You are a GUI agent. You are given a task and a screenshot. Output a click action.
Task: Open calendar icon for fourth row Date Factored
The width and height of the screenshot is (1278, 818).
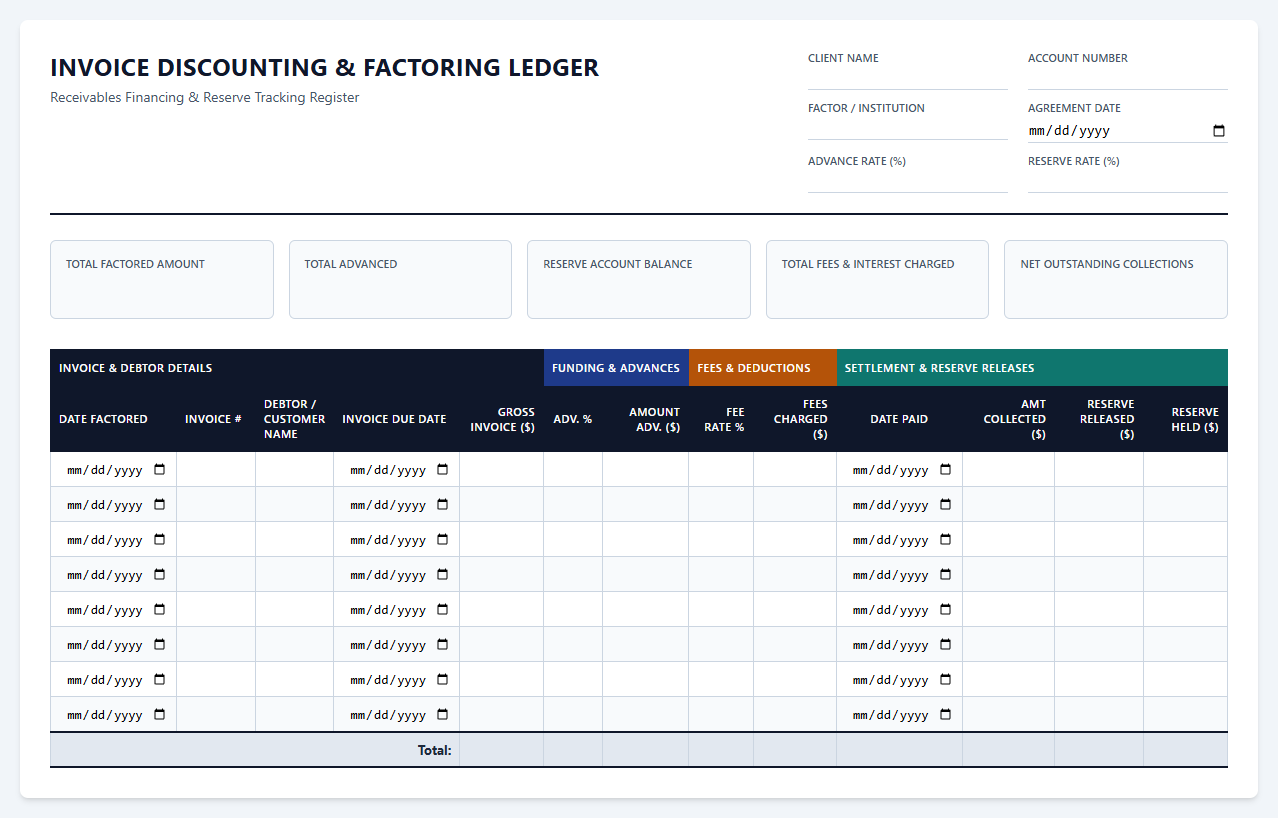[160, 574]
